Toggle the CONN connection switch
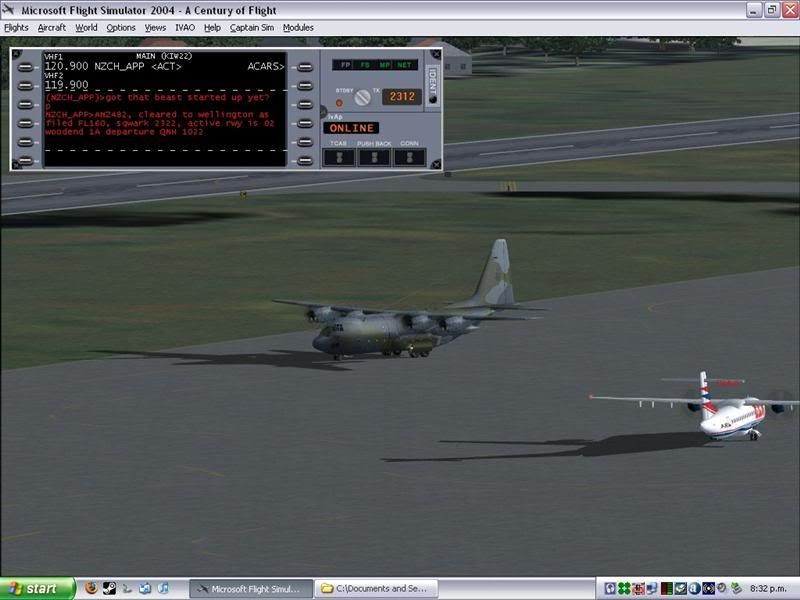800x600 pixels. (x=409, y=157)
